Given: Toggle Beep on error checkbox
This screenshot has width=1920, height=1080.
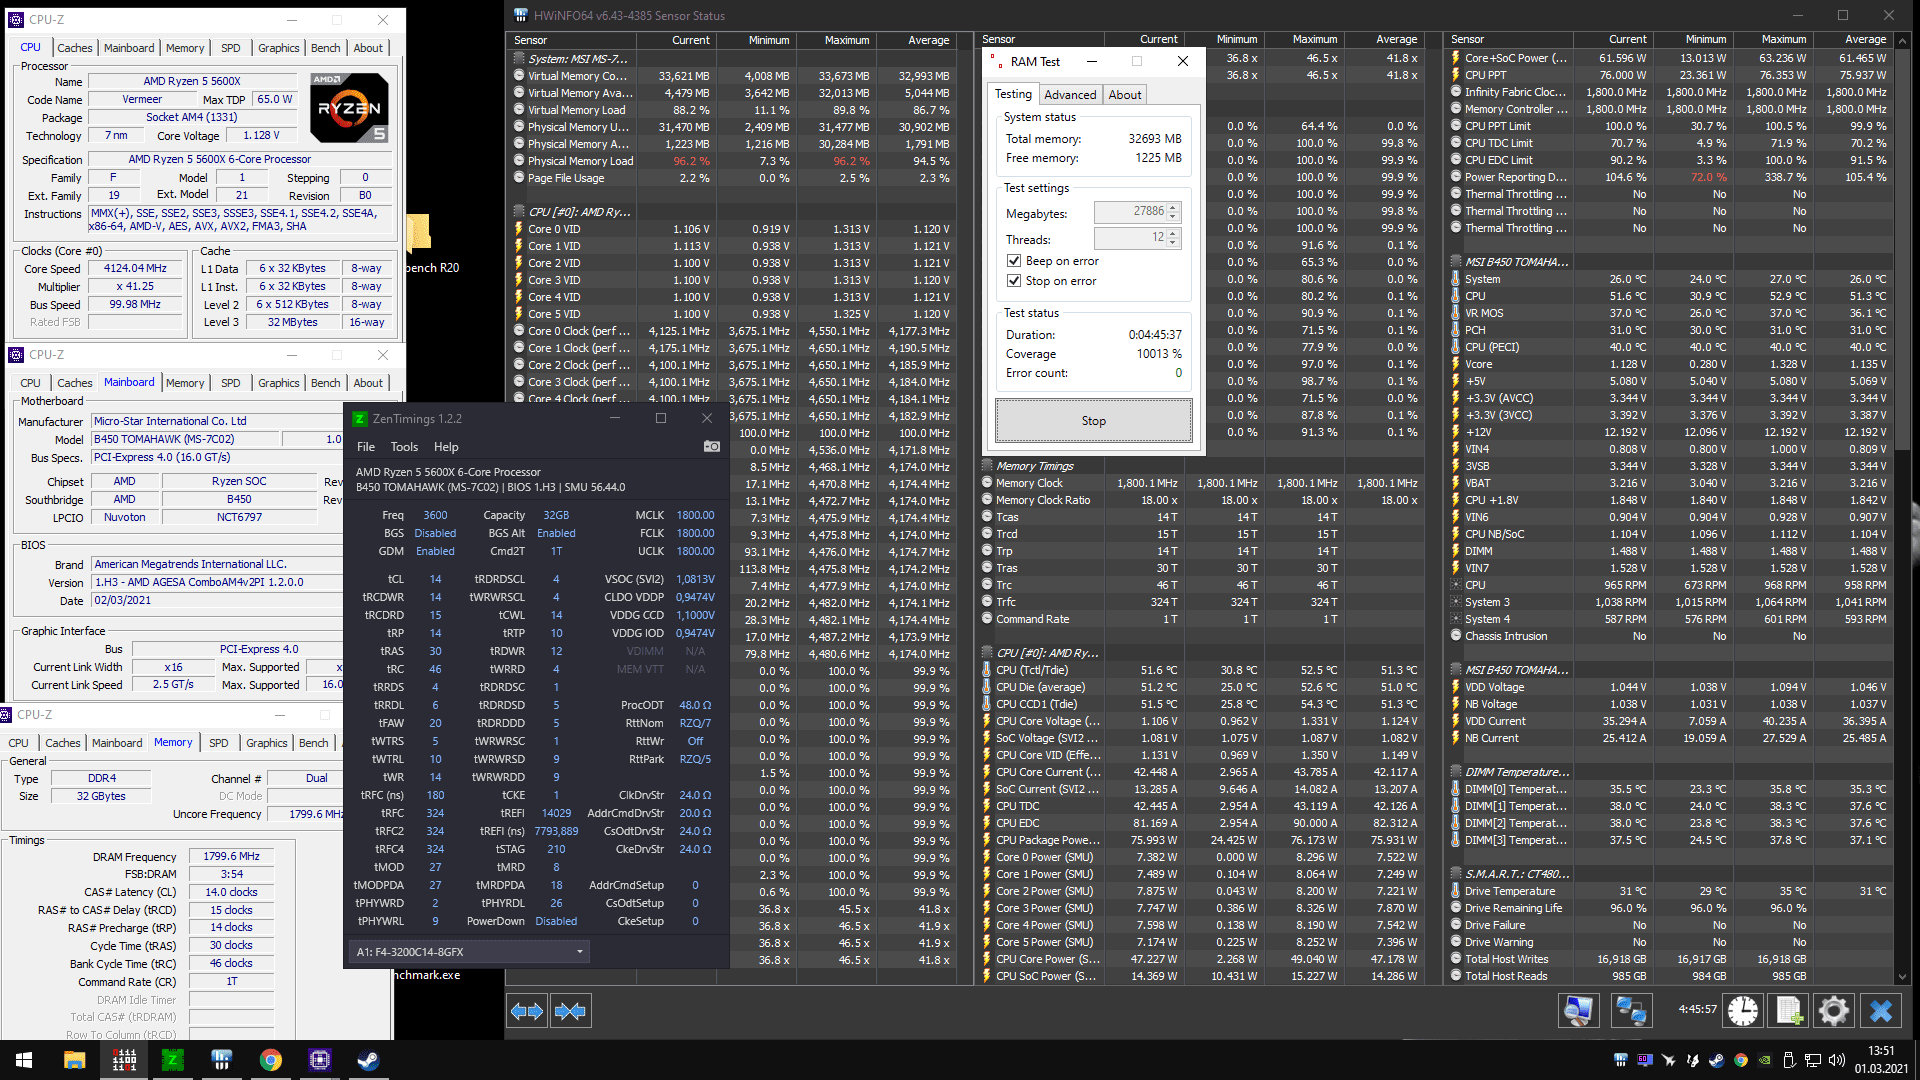Looking at the screenshot, I should 1014,261.
